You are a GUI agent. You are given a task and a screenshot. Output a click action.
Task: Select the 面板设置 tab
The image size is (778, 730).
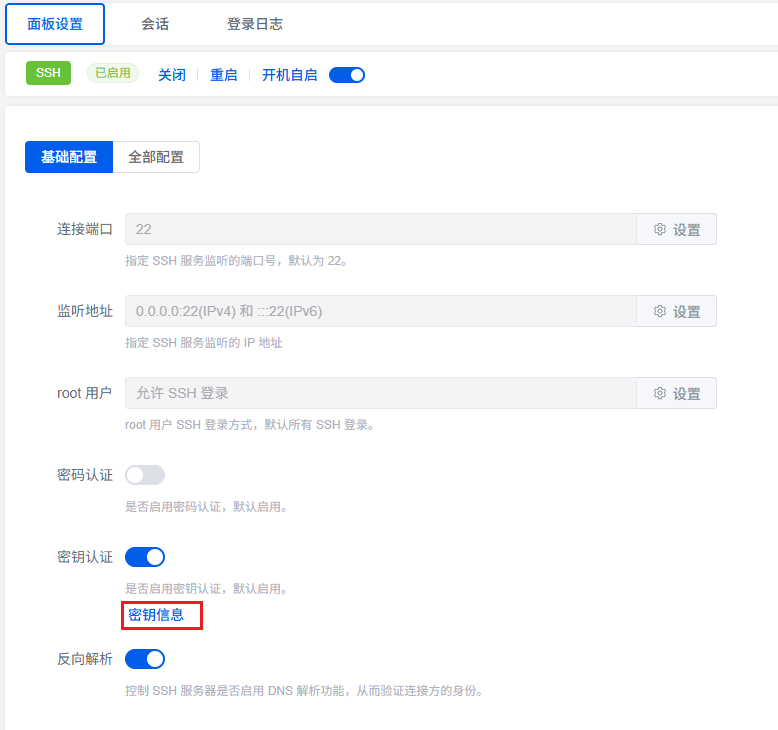(55, 24)
